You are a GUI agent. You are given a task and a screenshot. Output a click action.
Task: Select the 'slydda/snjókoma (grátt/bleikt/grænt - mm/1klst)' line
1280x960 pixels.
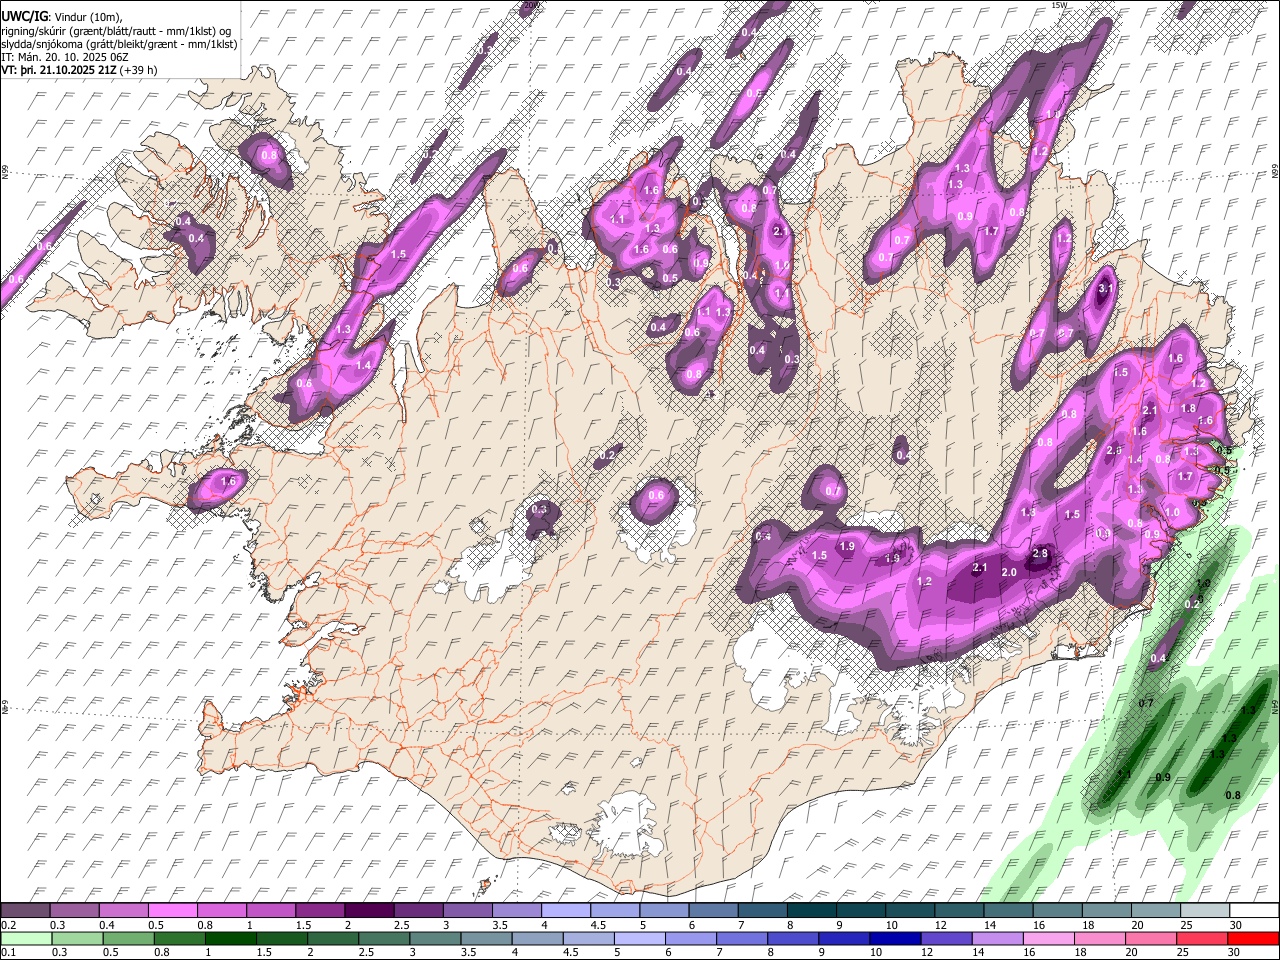119,44
